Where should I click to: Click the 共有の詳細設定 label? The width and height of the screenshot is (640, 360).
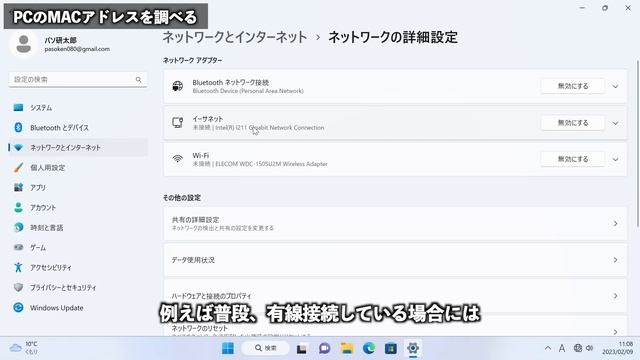[195, 220]
